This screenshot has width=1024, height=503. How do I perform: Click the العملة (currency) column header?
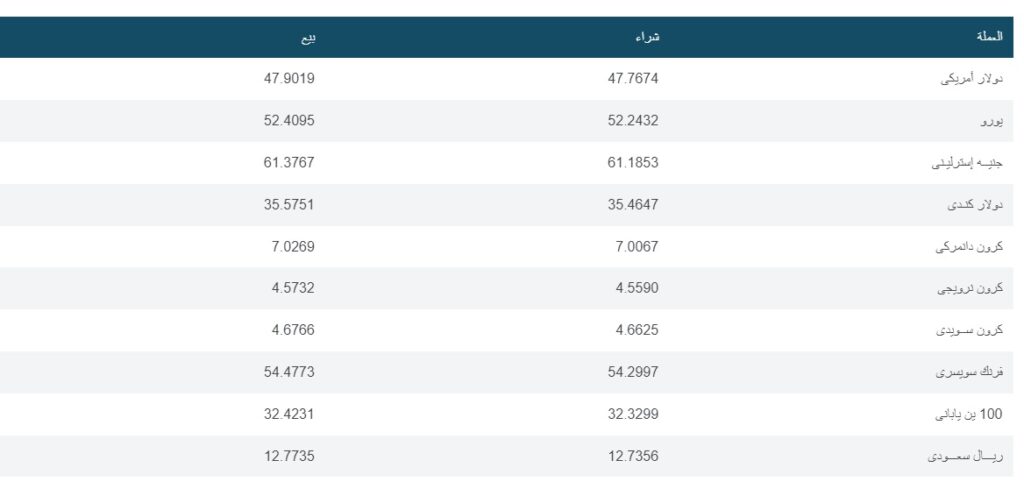pyautogui.click(x=988, y=37)
